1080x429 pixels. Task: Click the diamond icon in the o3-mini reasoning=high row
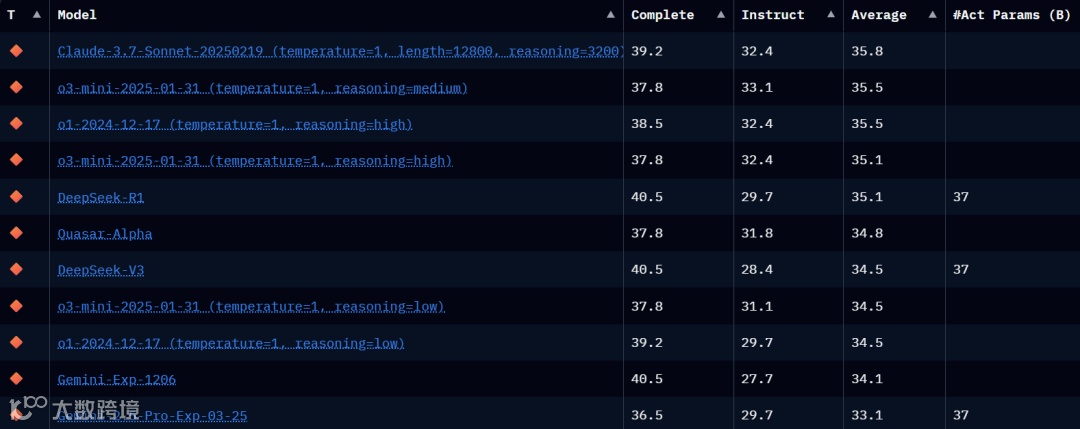[17, 160]
